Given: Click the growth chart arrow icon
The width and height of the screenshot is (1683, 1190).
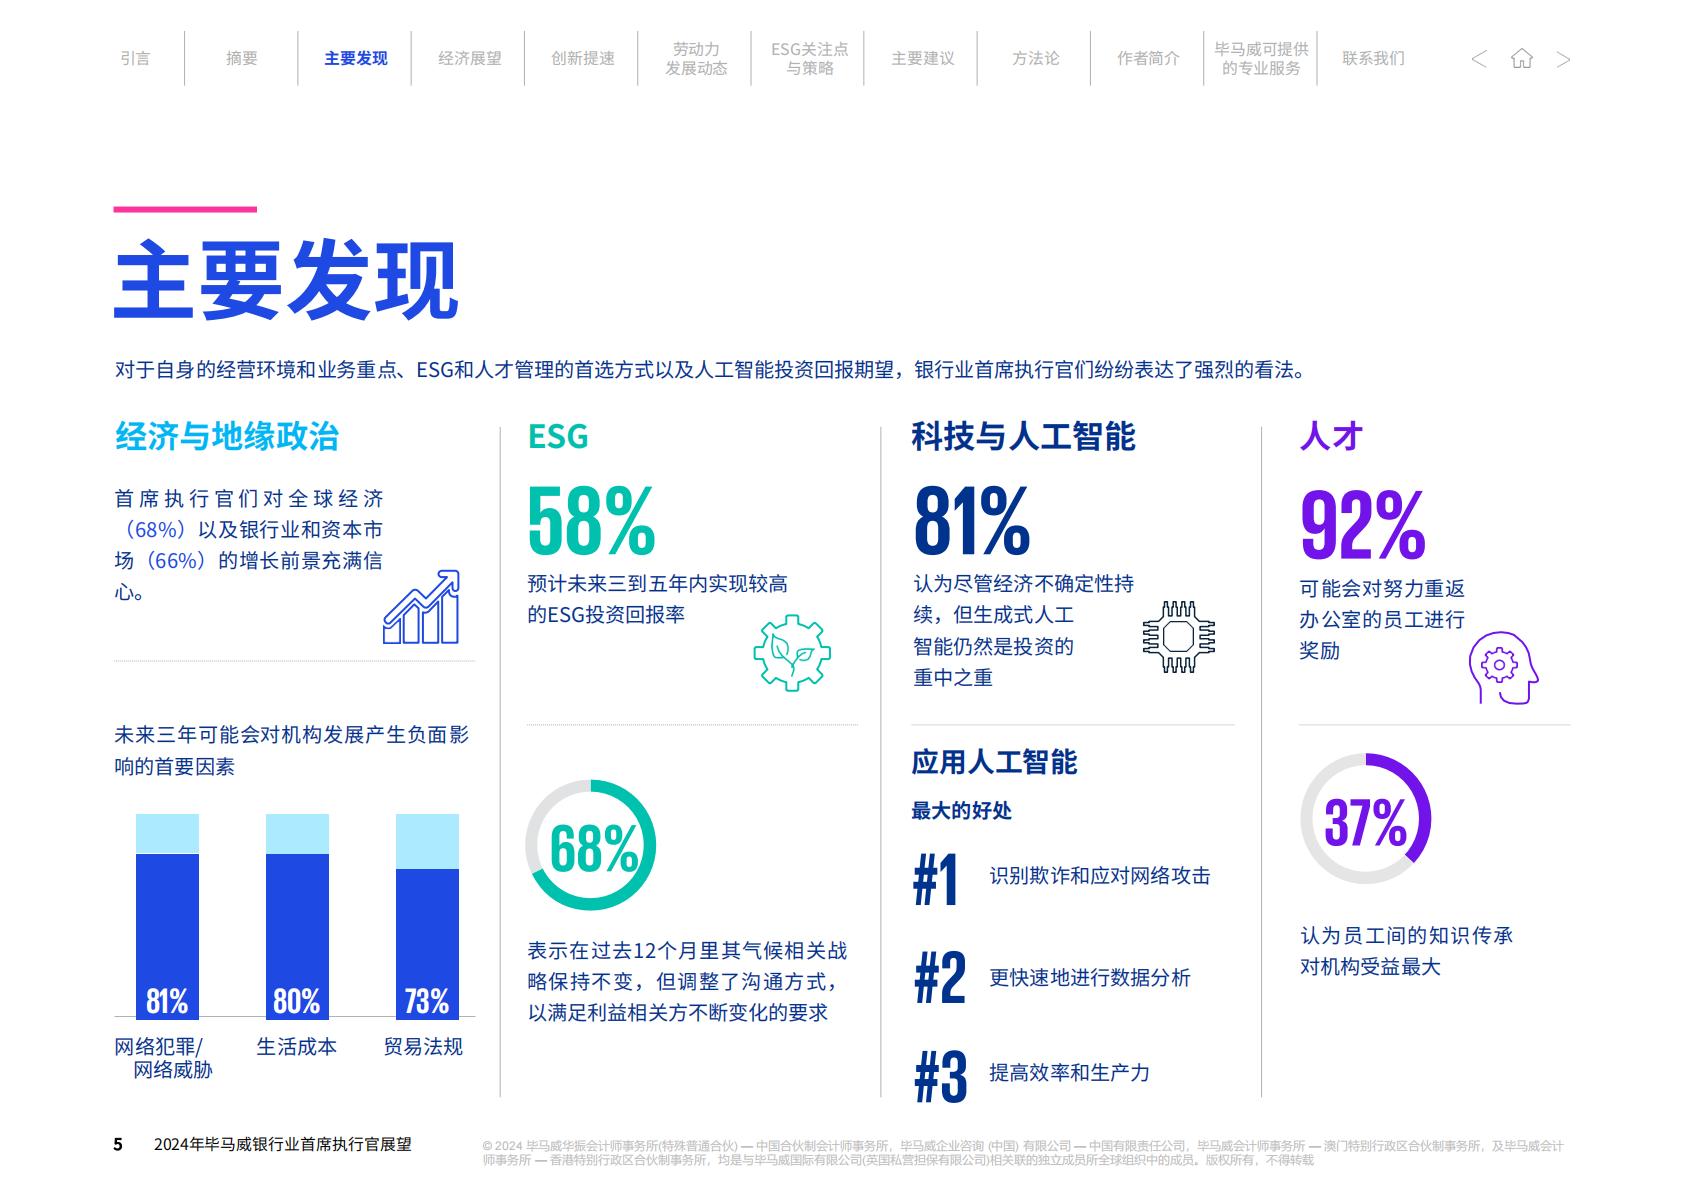Looking at the screenshot, I should coord(421,607).
